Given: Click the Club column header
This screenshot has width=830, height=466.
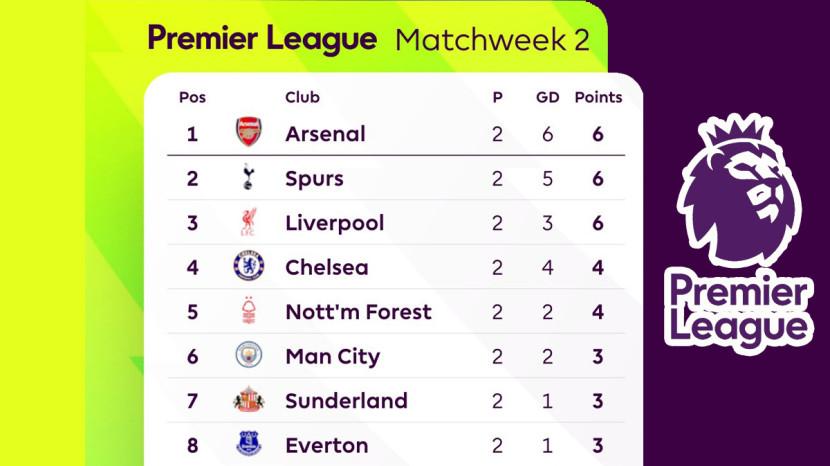Looking at the screenshot, I should click(302, 97).
